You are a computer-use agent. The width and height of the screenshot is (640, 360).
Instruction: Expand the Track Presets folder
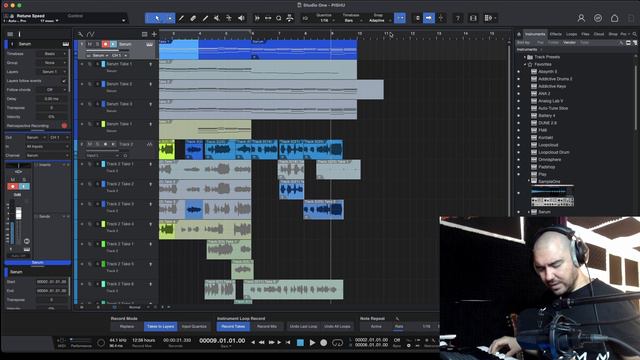[525, 57]
